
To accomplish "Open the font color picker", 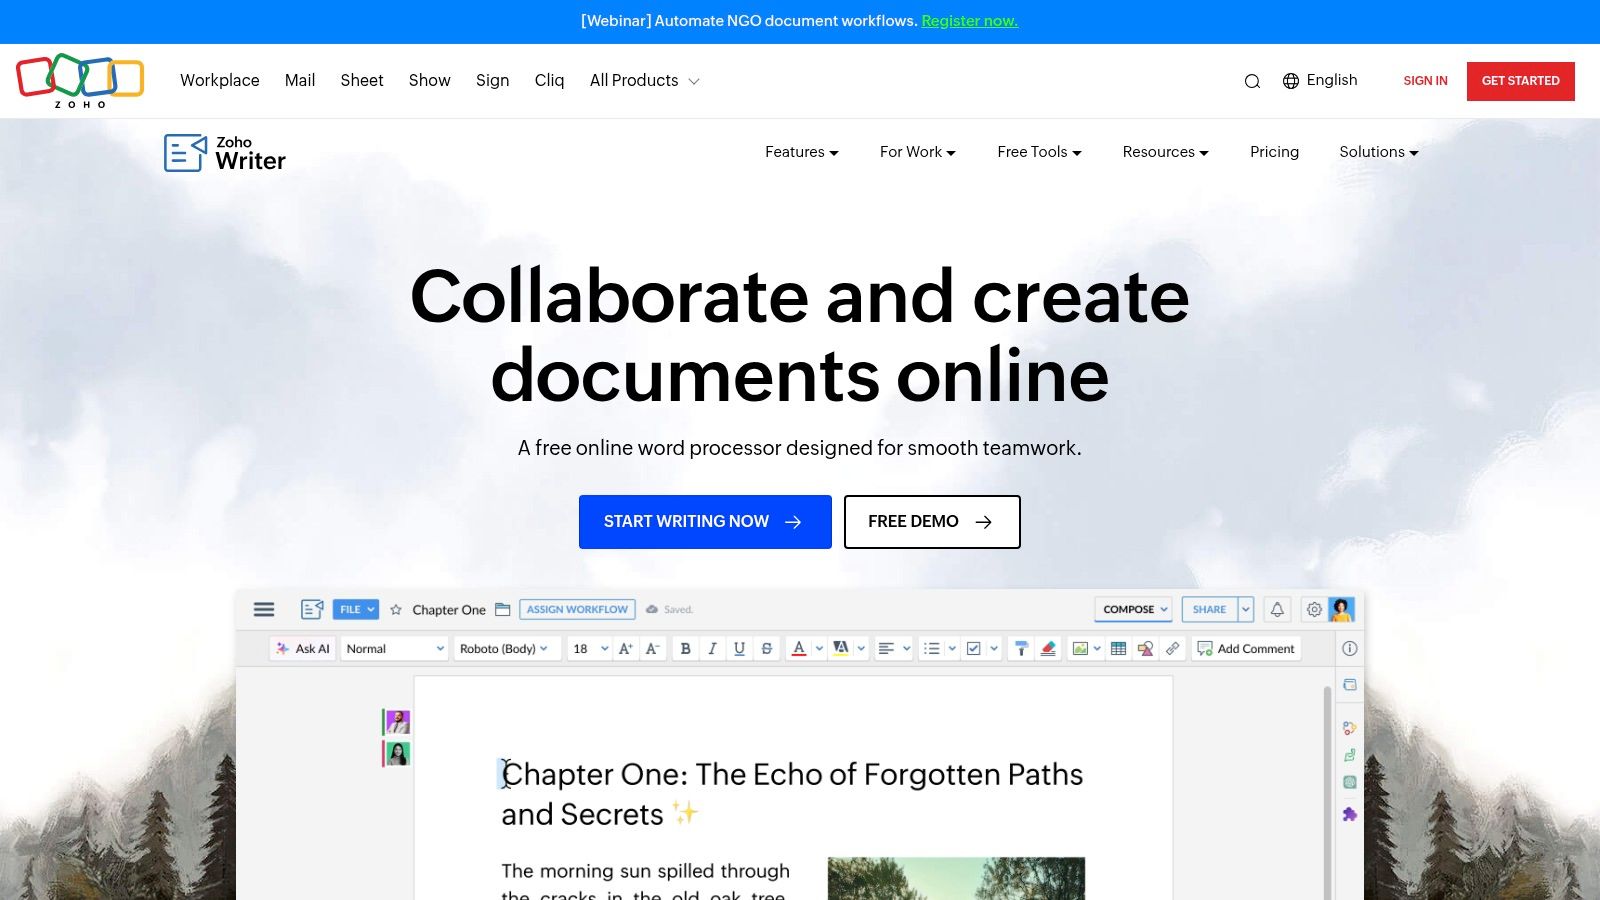I will coord(799,648).
